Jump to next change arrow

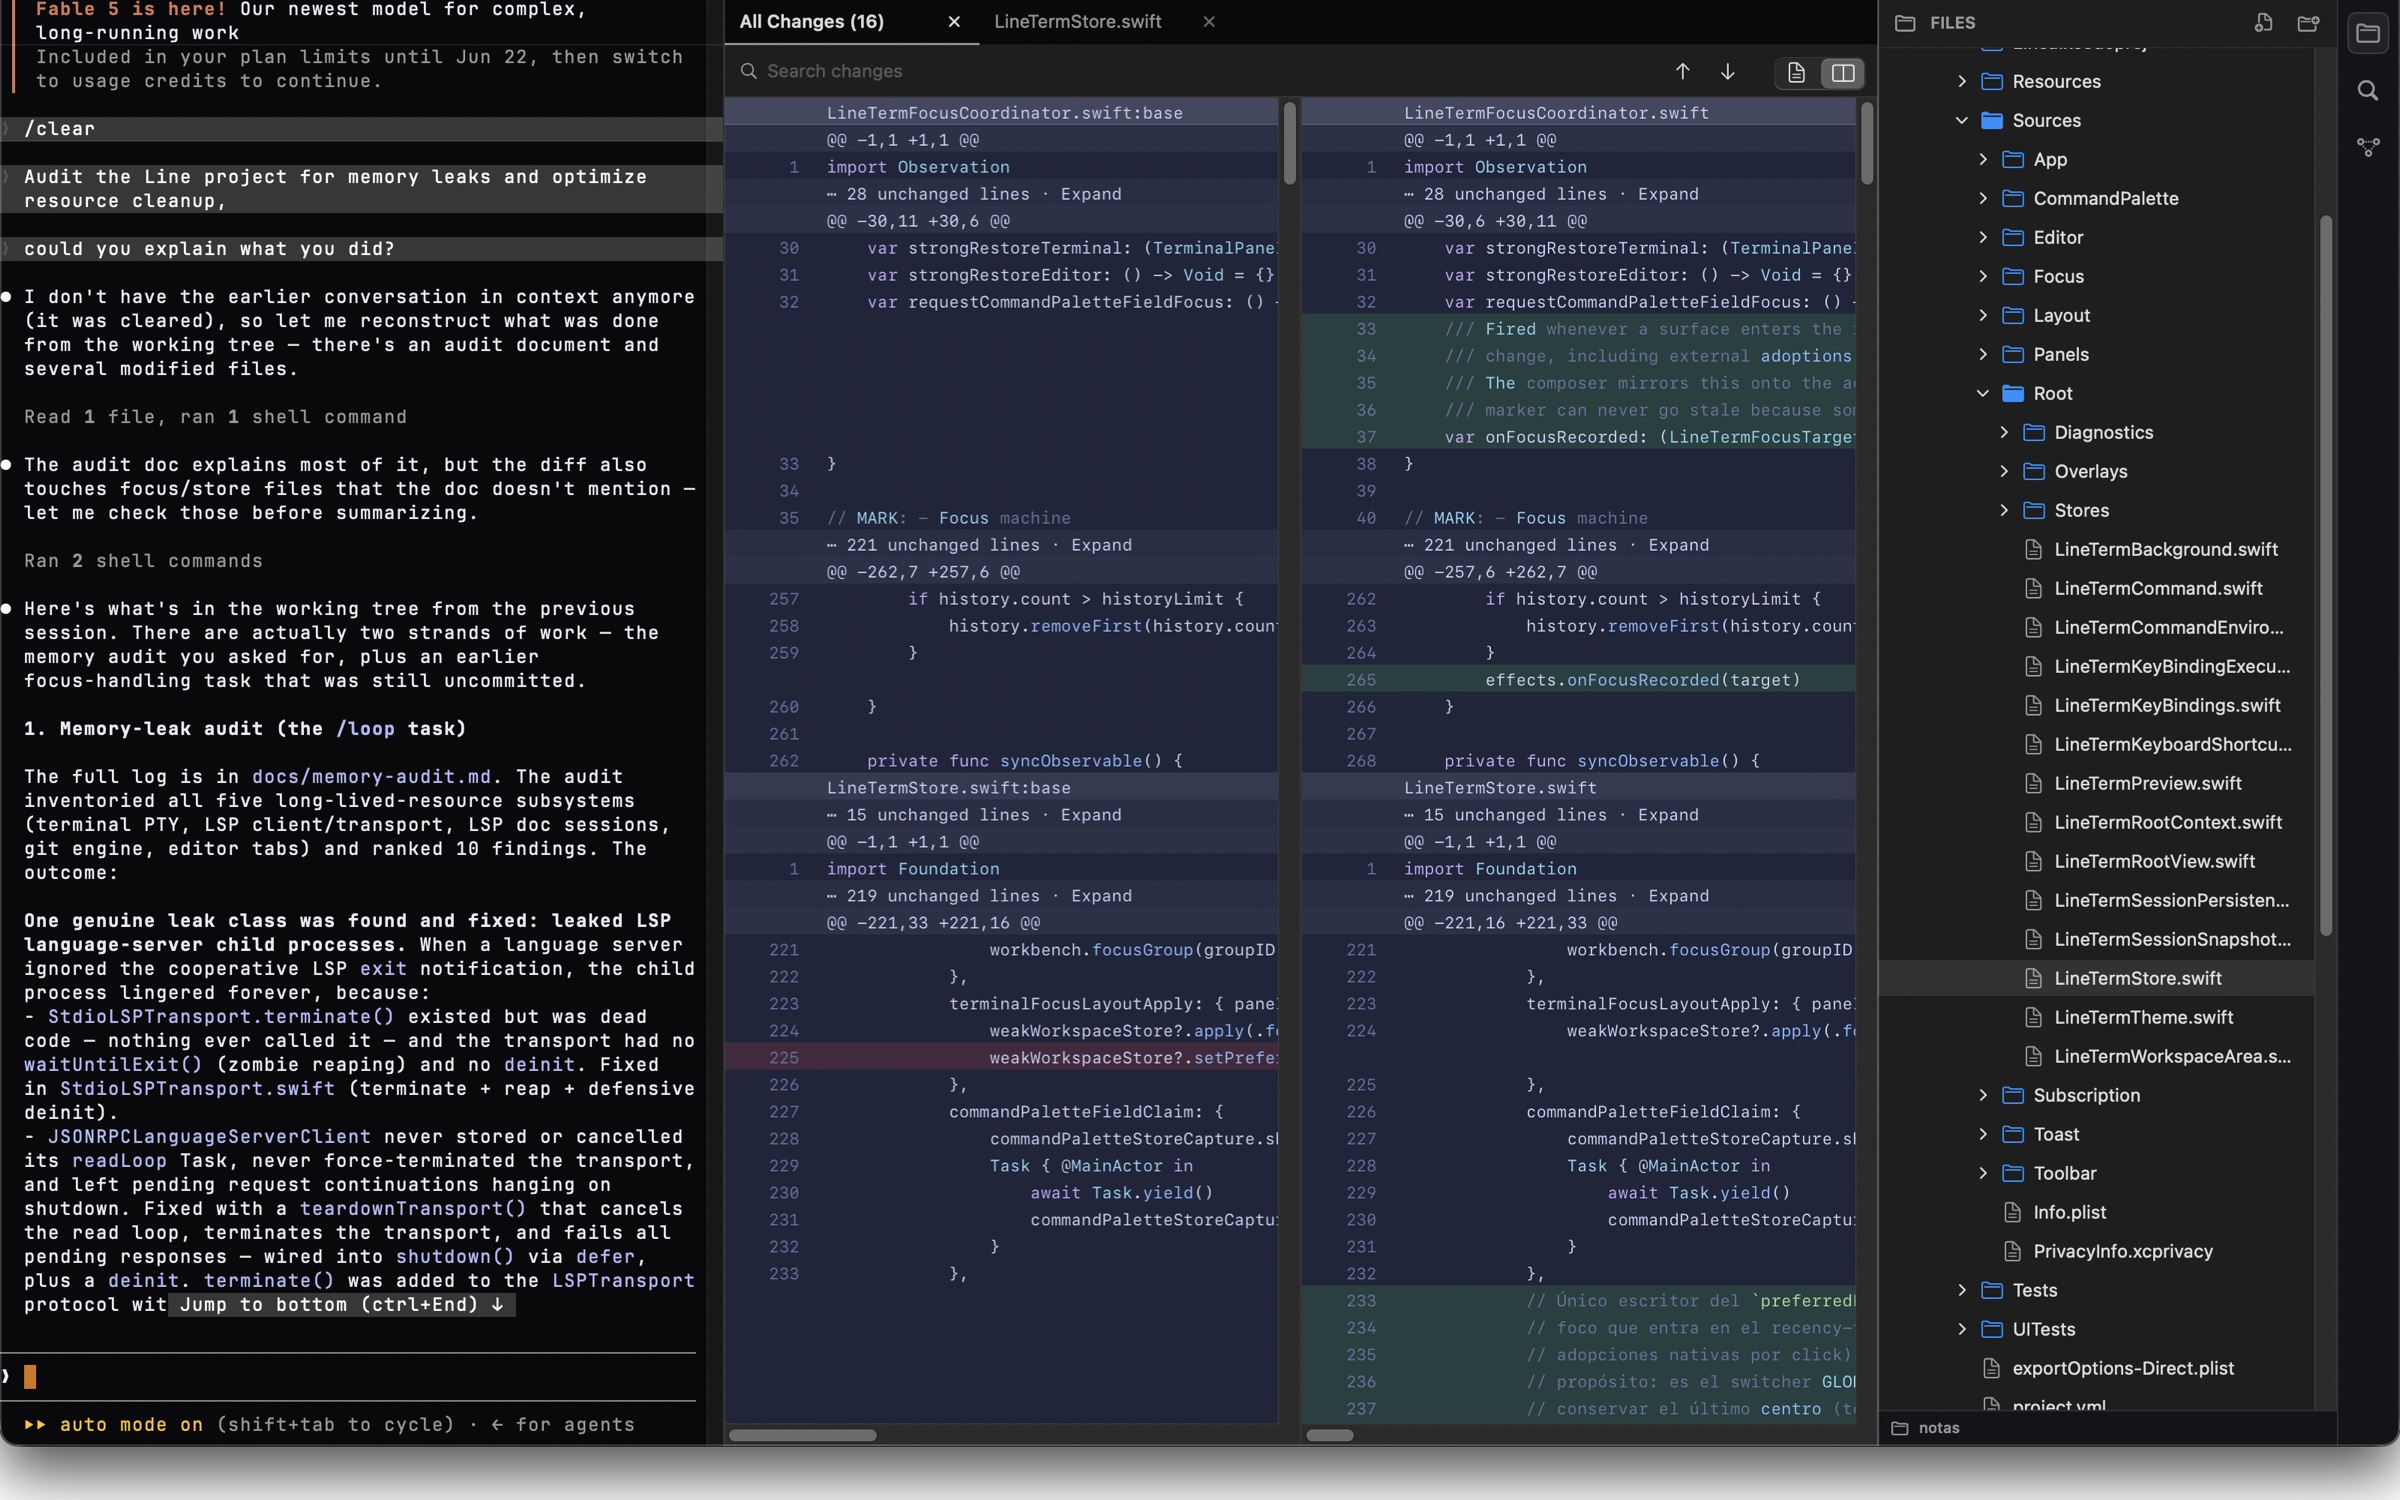[1727, 72]
